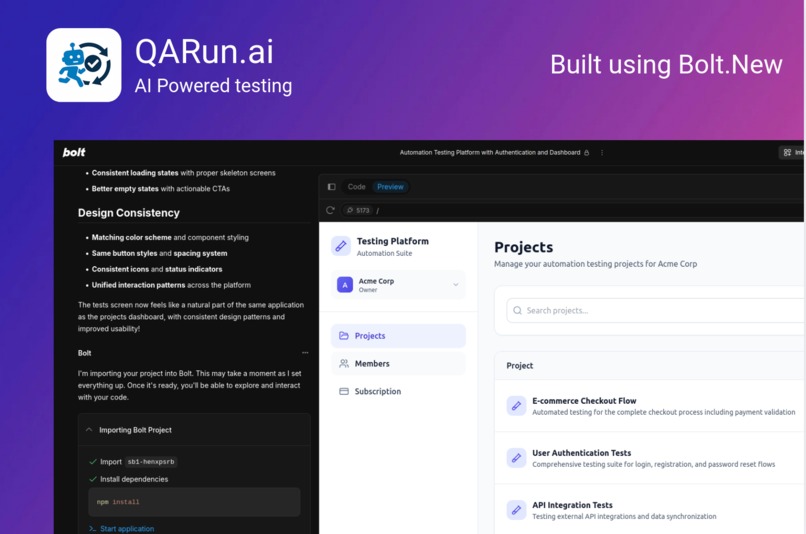
Task: Open Projects in the sidebar
Action: [x=398, y=336]
